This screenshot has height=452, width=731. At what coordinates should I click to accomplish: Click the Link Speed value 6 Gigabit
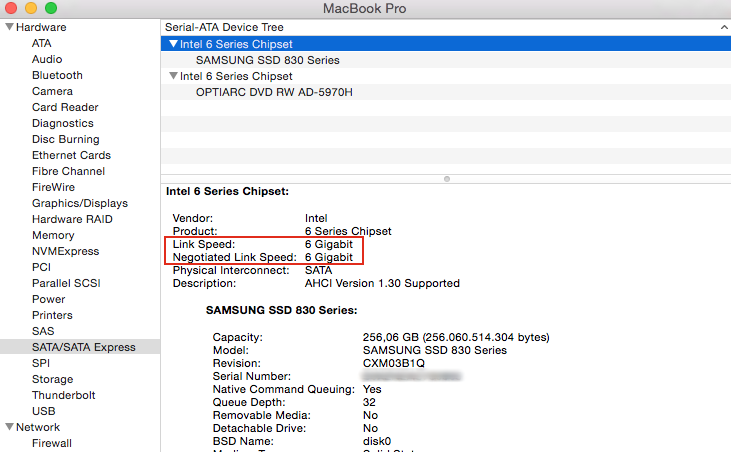pos(329,244)
